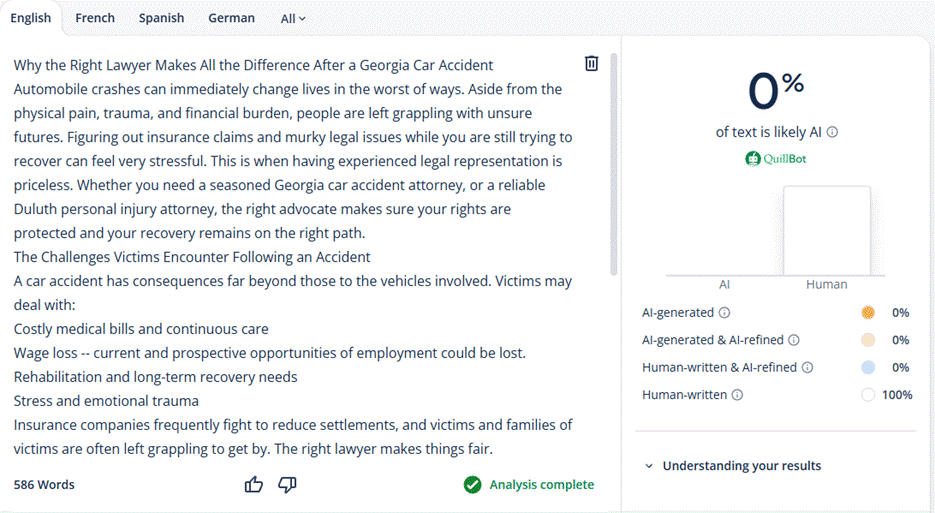
Task: Expand Understanding your results section
Action: (733, 466)
